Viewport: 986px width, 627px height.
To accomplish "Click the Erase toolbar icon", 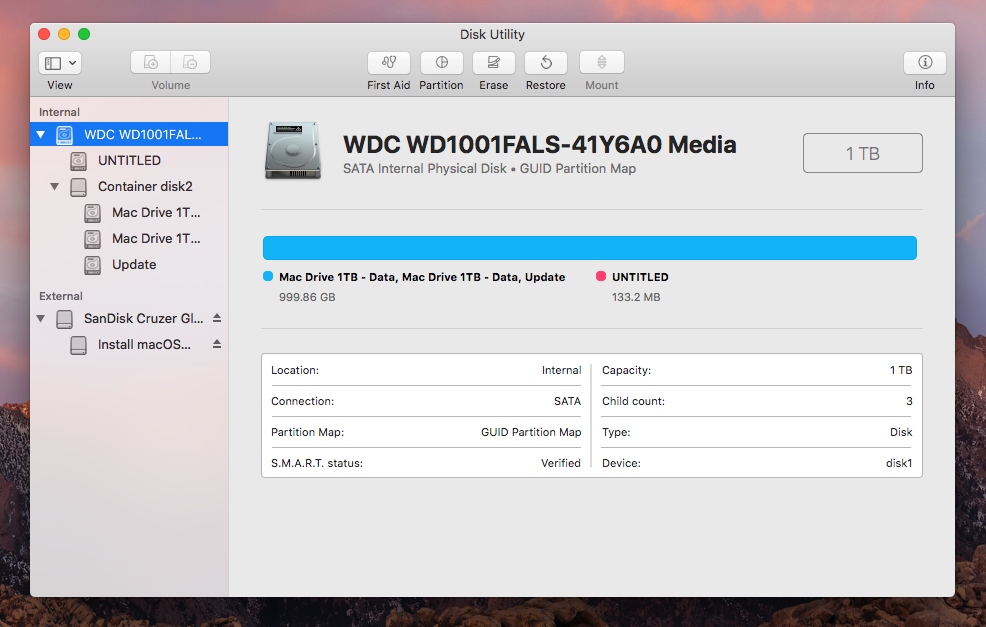I will point(494,62).
